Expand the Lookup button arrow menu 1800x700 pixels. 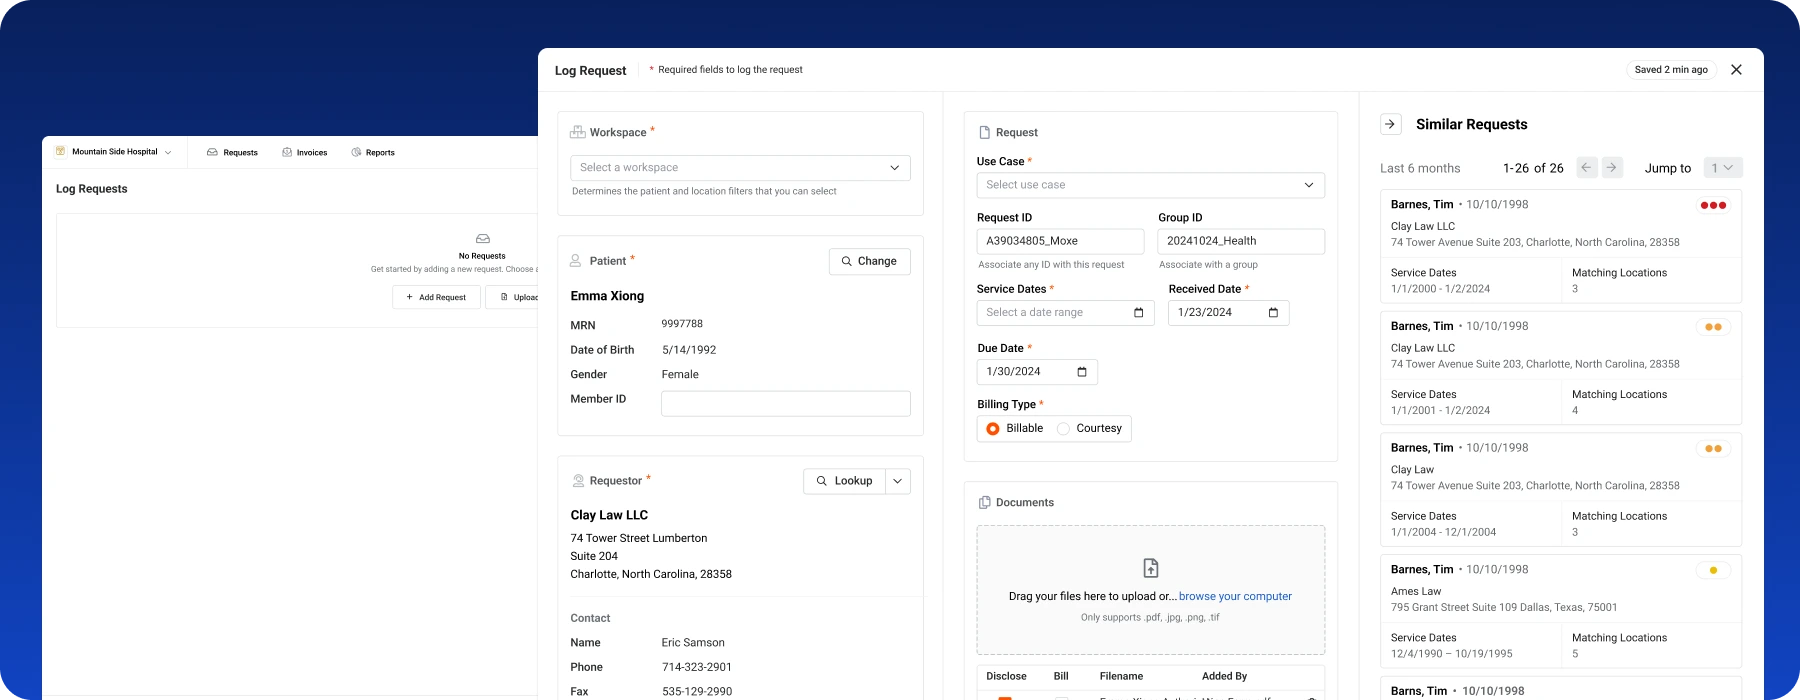897,481
